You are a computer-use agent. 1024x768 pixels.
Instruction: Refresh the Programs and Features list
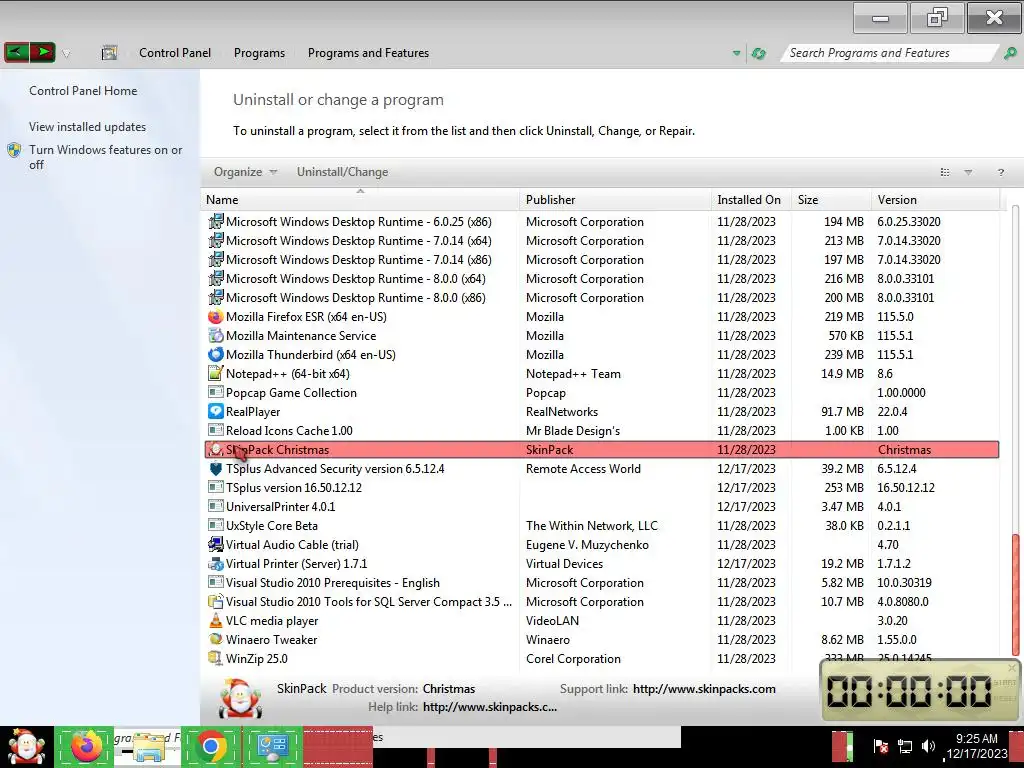[758, 54]
